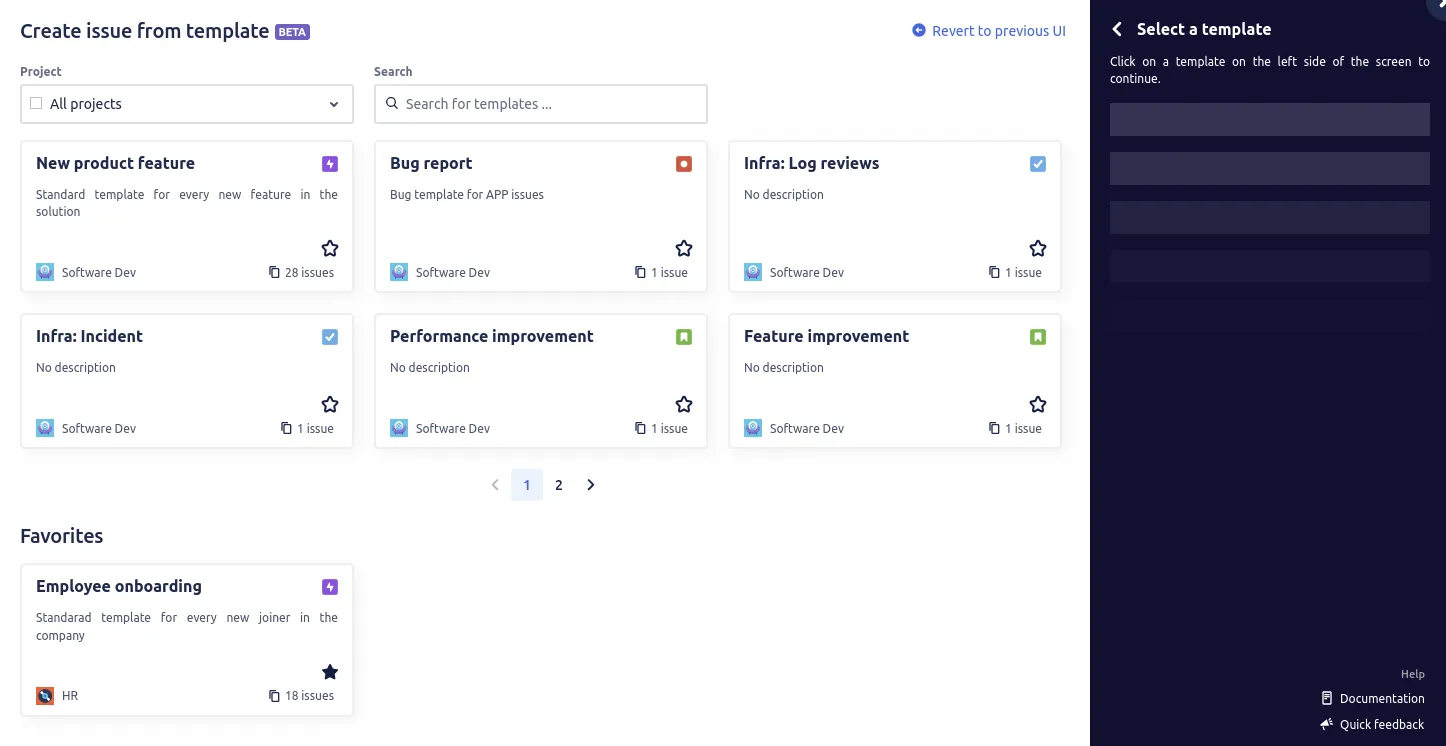Screen dimensions: 1446x746
Task: Click the blue task icon on Infra: Log reviews
Action: [x=1038, y=164]
